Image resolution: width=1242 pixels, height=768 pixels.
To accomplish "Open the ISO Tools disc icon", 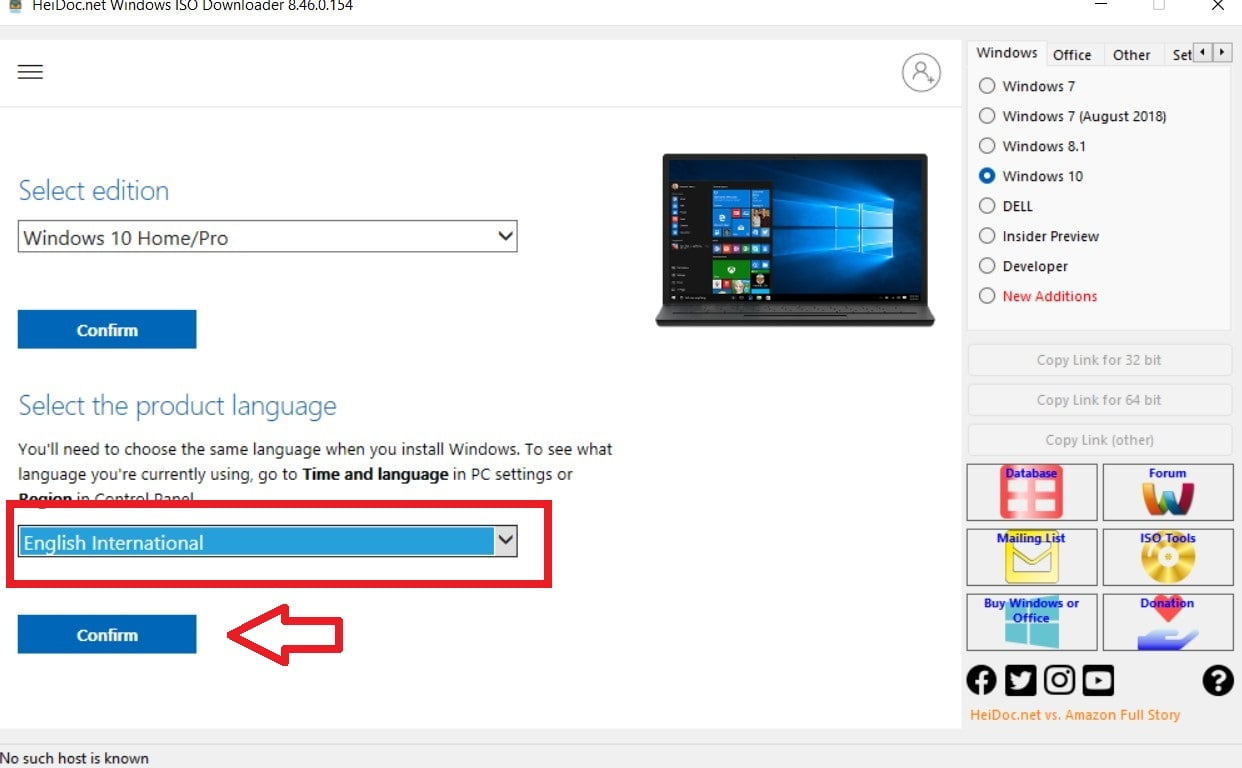I will (1167, 557).
